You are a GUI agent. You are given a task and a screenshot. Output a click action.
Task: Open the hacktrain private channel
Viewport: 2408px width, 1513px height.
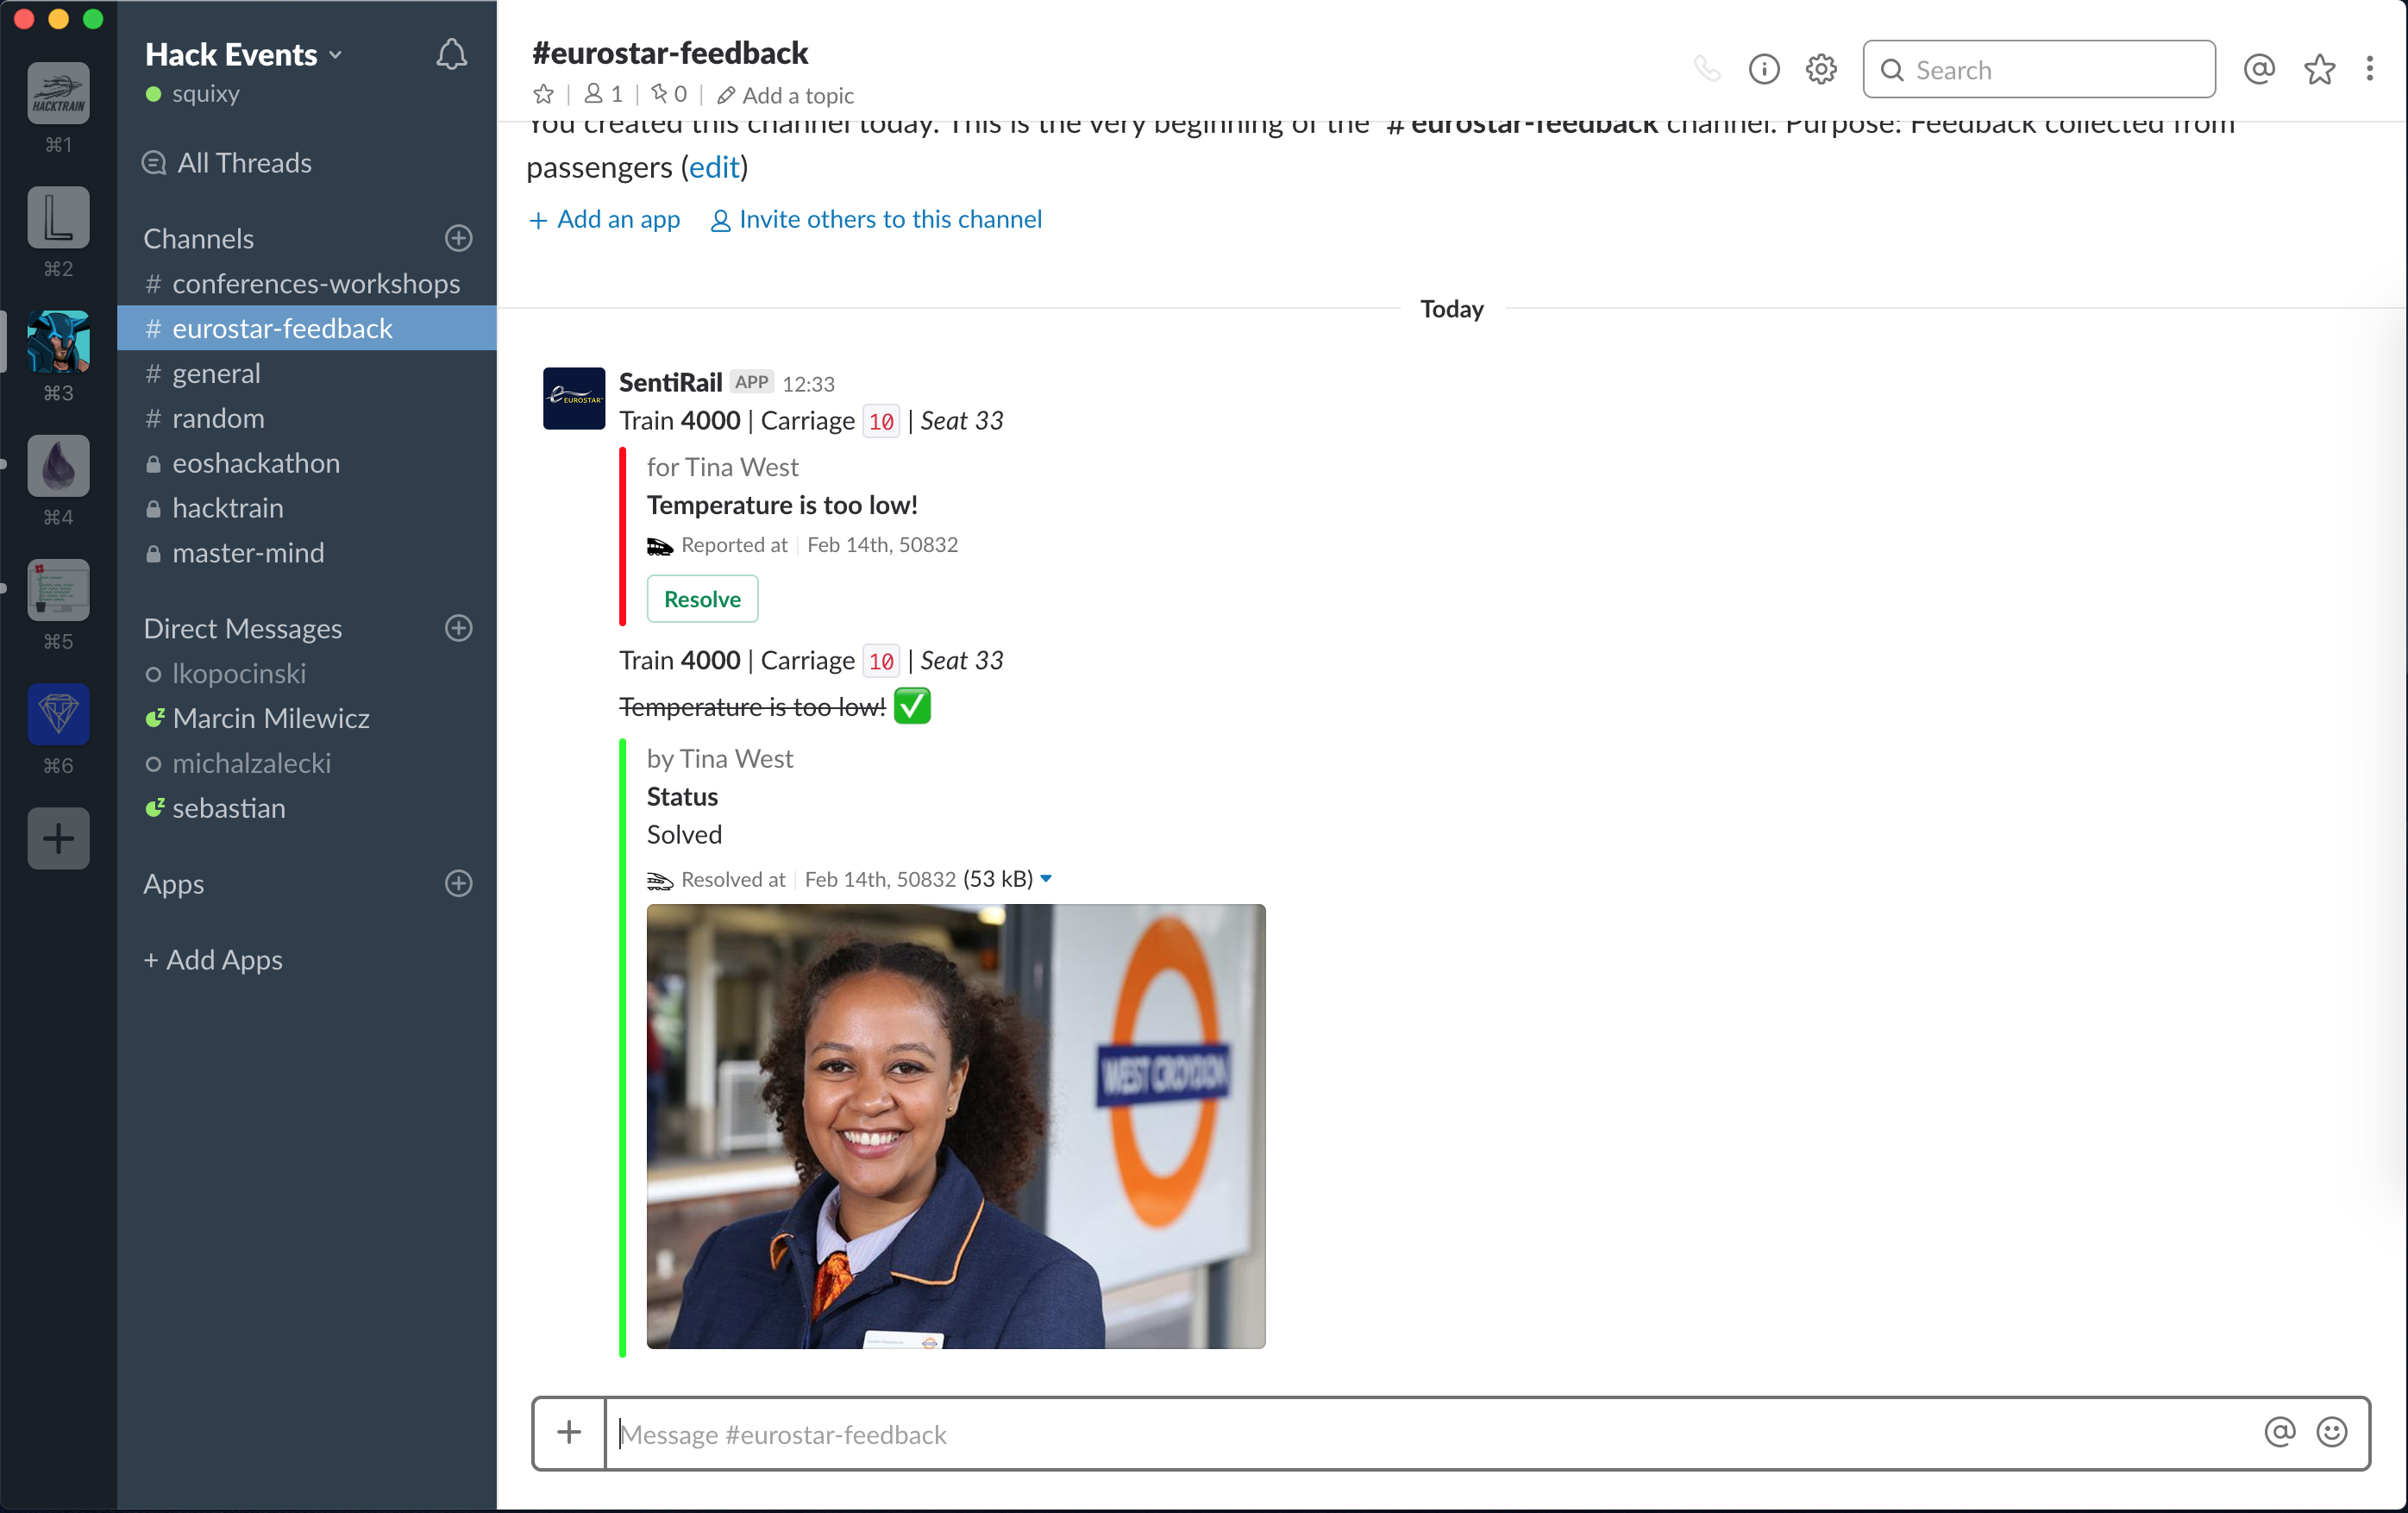click(x=227, y=508)
